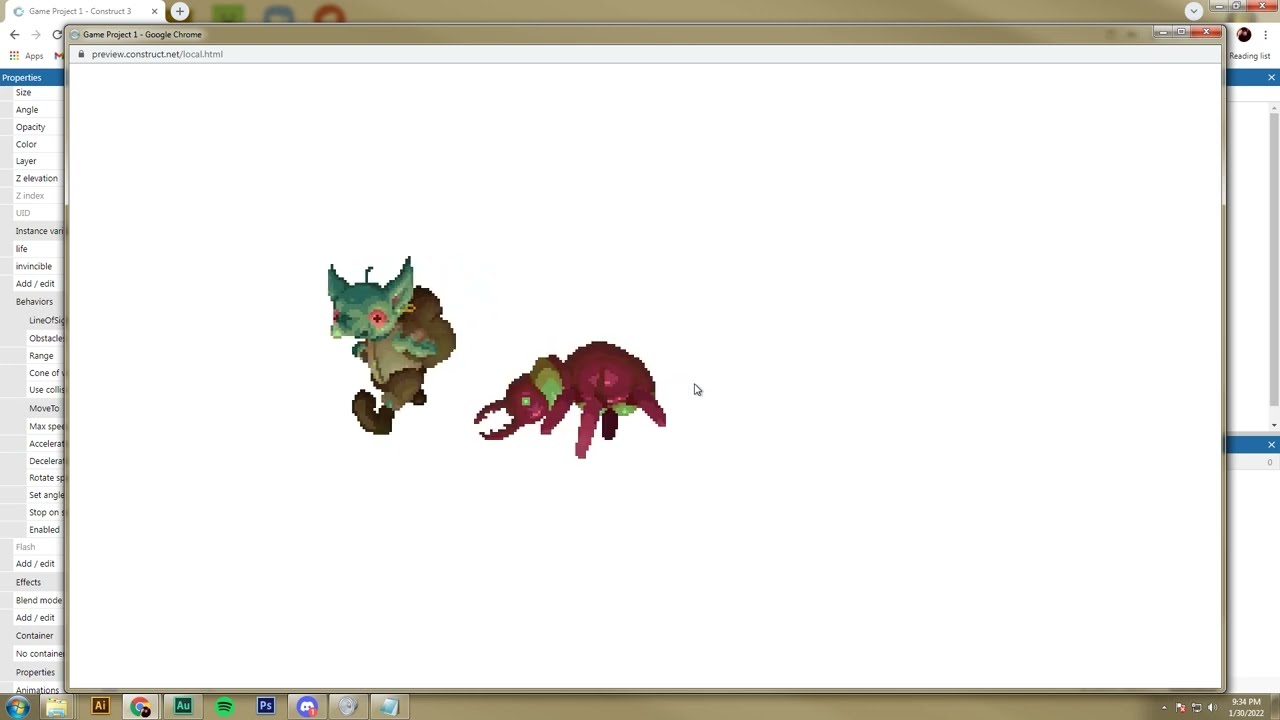Expand the lower Properties section

point(34,672)
